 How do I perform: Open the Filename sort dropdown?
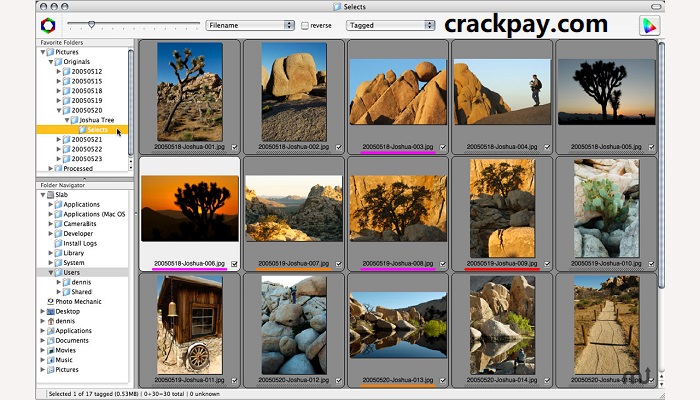(250, 25)
